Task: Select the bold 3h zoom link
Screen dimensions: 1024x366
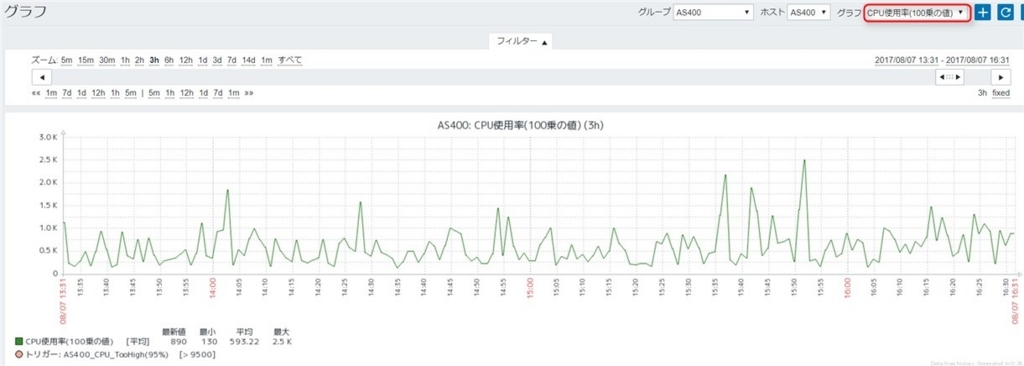Action: (154, 60)
